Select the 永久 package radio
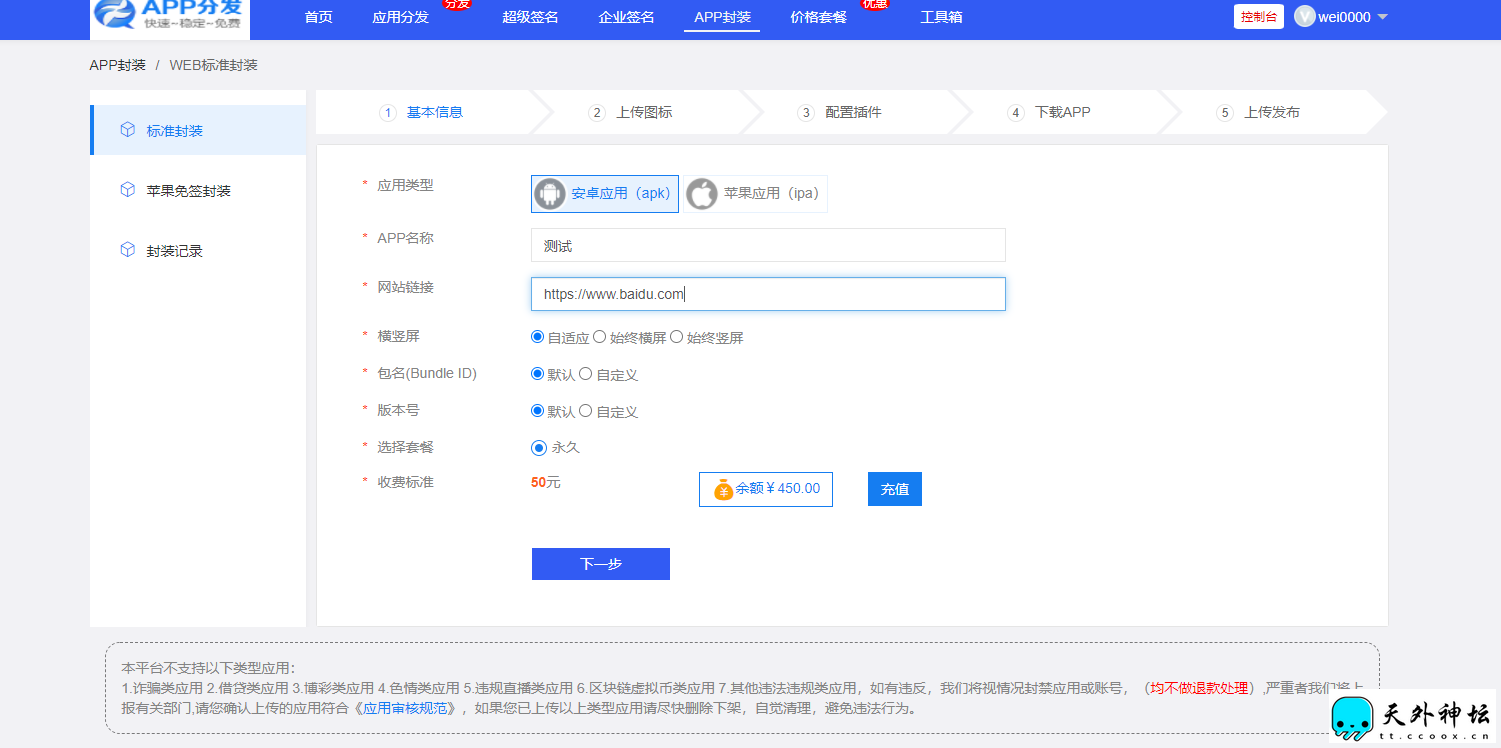Image resolution: width=1501 pixels, height=748 pixels. pos(539,448)
